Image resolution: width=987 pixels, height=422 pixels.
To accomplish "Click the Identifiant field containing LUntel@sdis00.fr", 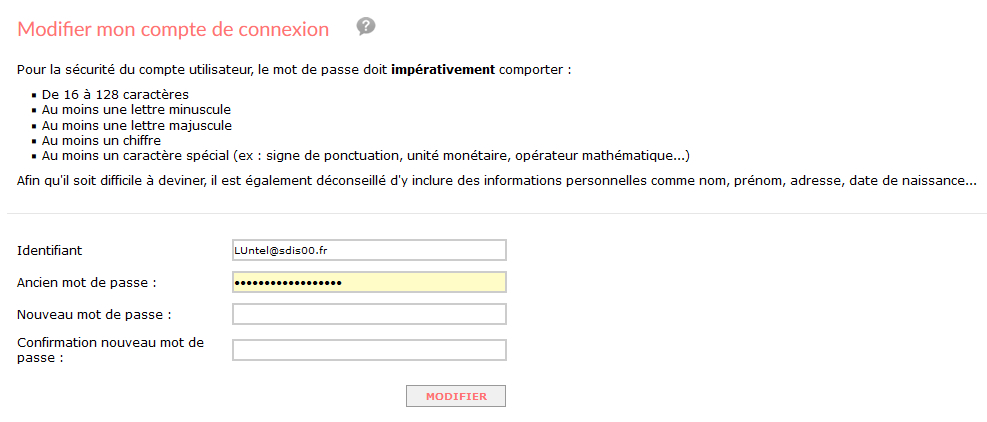I will click(369, 250).
